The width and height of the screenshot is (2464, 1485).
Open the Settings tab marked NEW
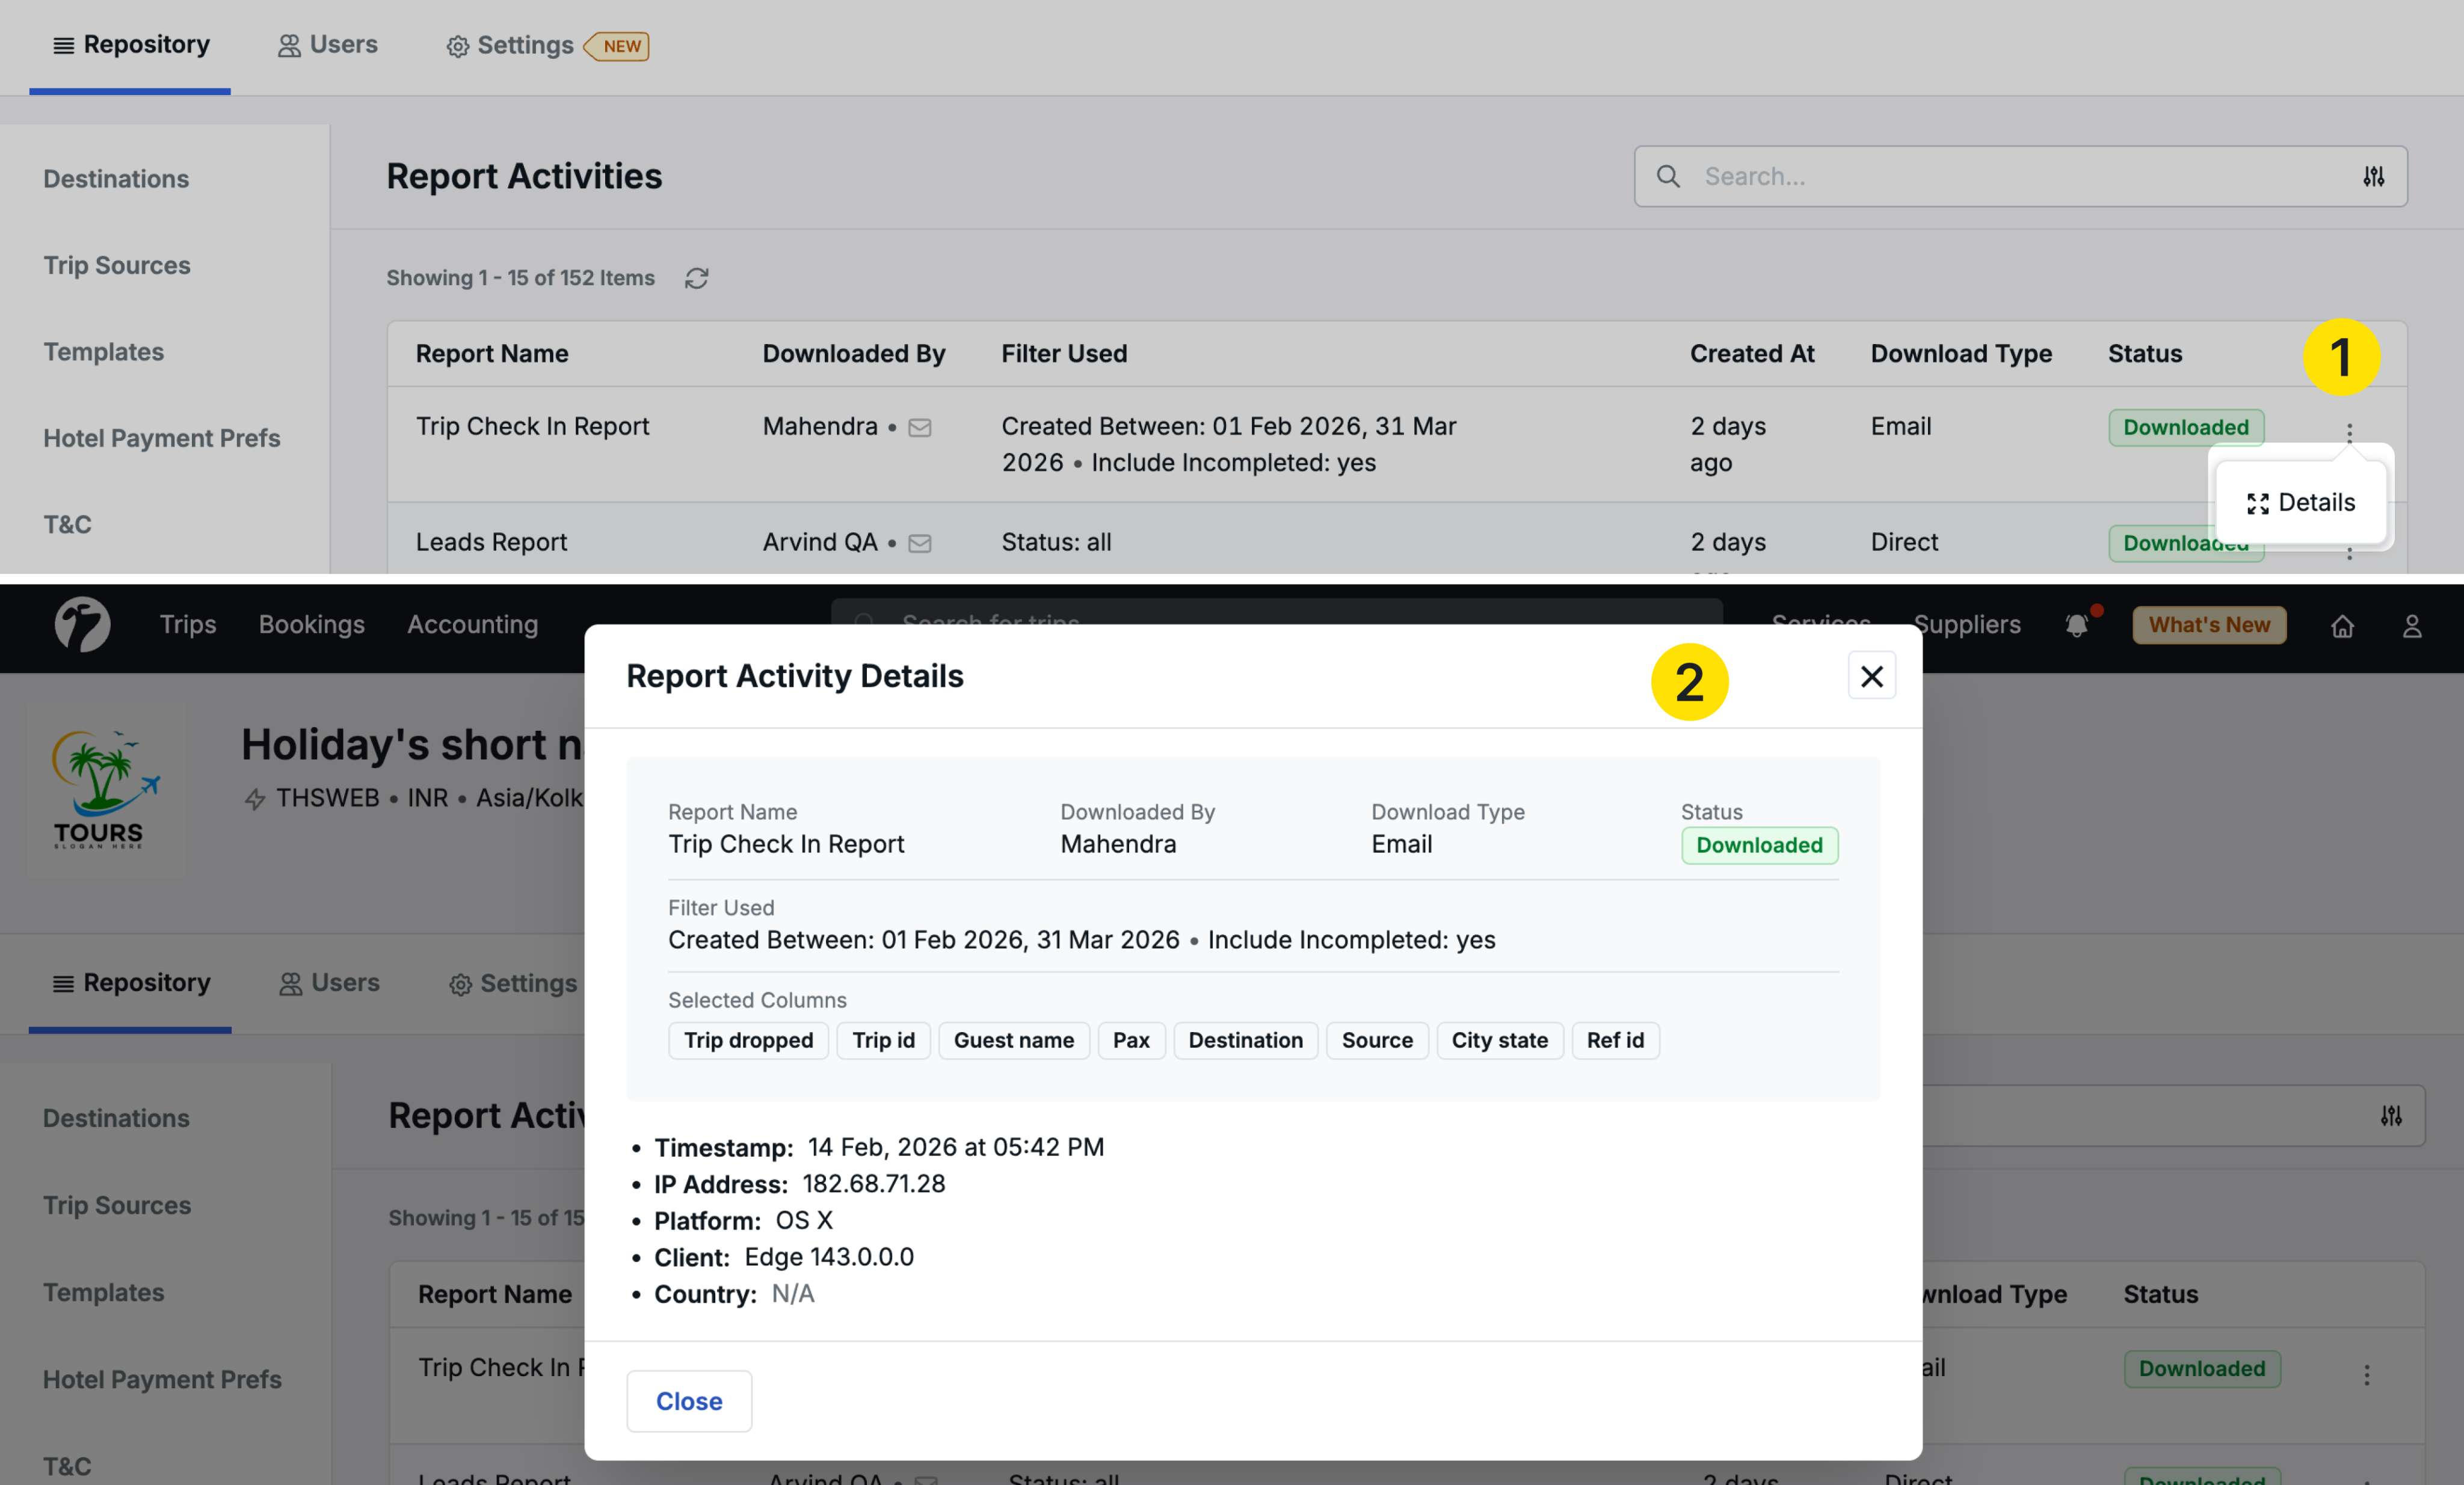coord(525,46)
